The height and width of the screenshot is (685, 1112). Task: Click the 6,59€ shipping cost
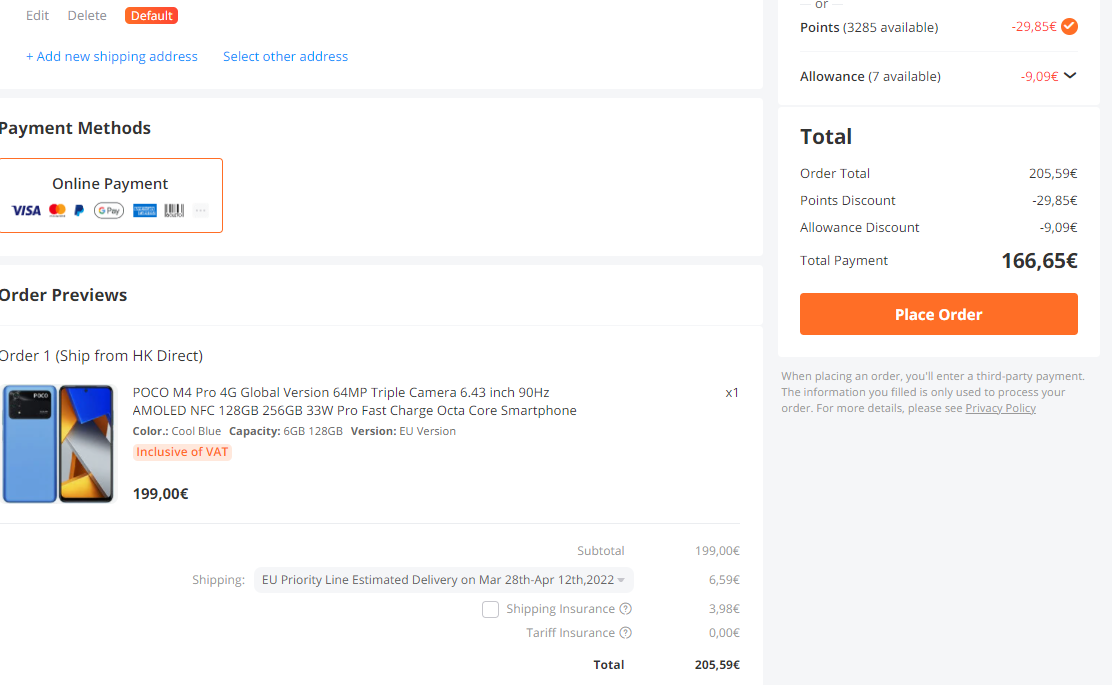click(724, 580)
